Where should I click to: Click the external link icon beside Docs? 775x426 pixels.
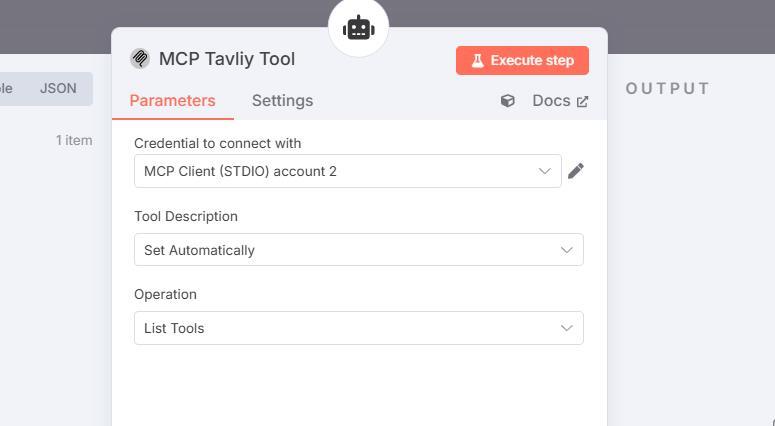(583, 101)
